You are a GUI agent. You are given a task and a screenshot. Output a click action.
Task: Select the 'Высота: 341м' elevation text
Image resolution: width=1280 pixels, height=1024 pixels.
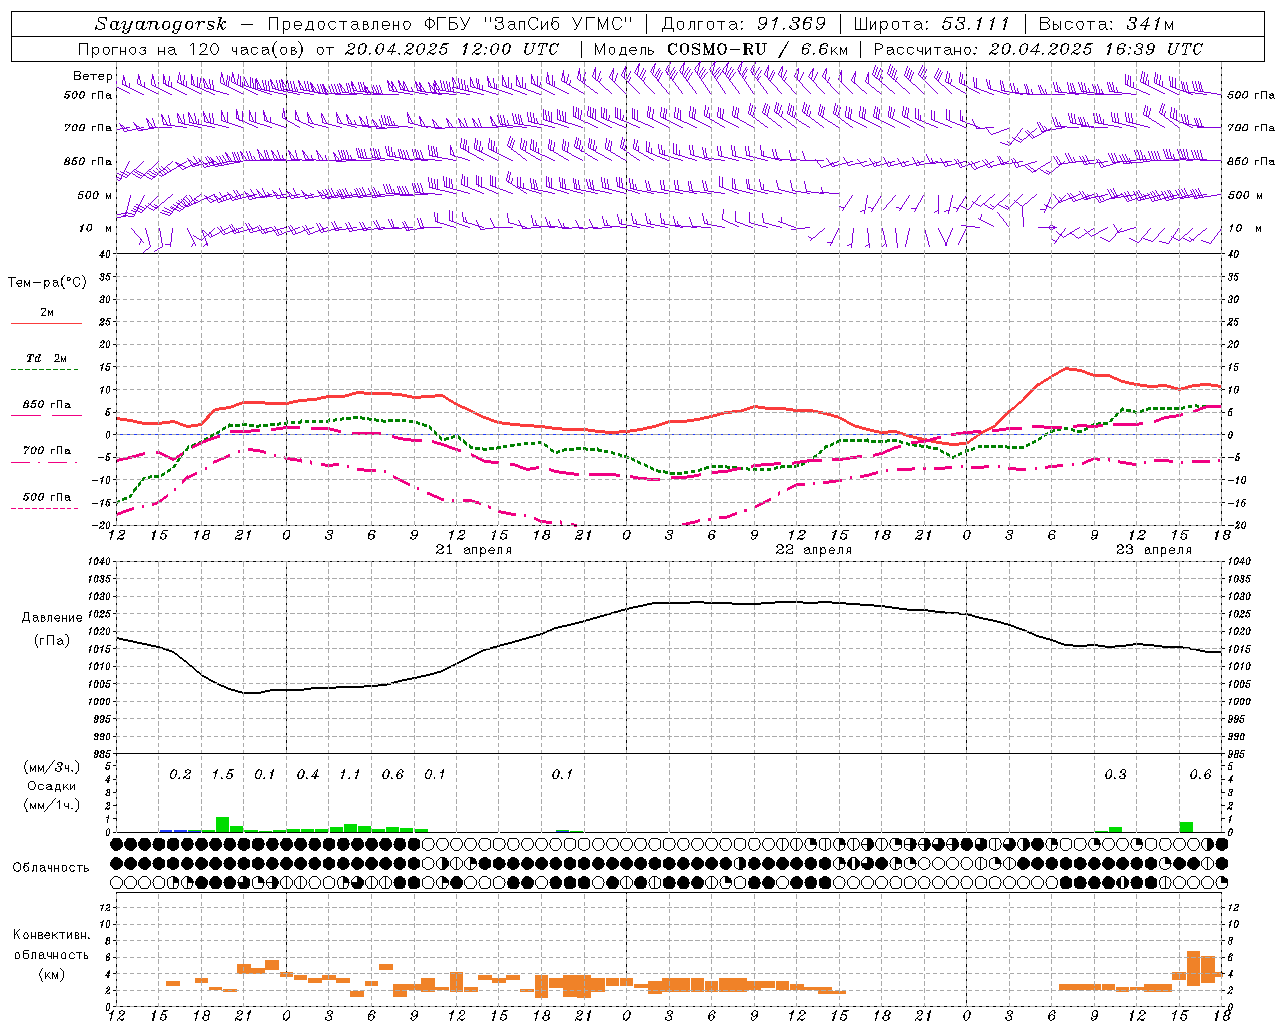[1106, 24]
